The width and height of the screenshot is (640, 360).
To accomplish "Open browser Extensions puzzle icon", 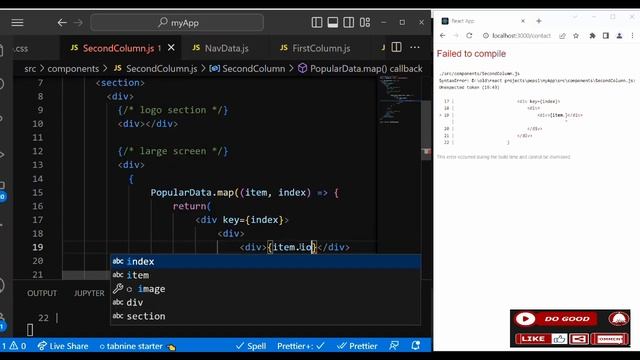I will [x=592, y=36].
